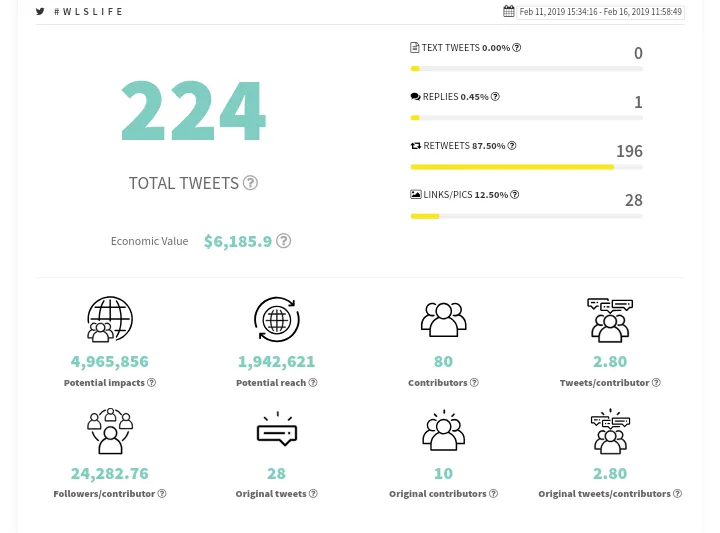720x533 pixels.
Task: Open help icon beside Economic Value amount
Action: 284,241
